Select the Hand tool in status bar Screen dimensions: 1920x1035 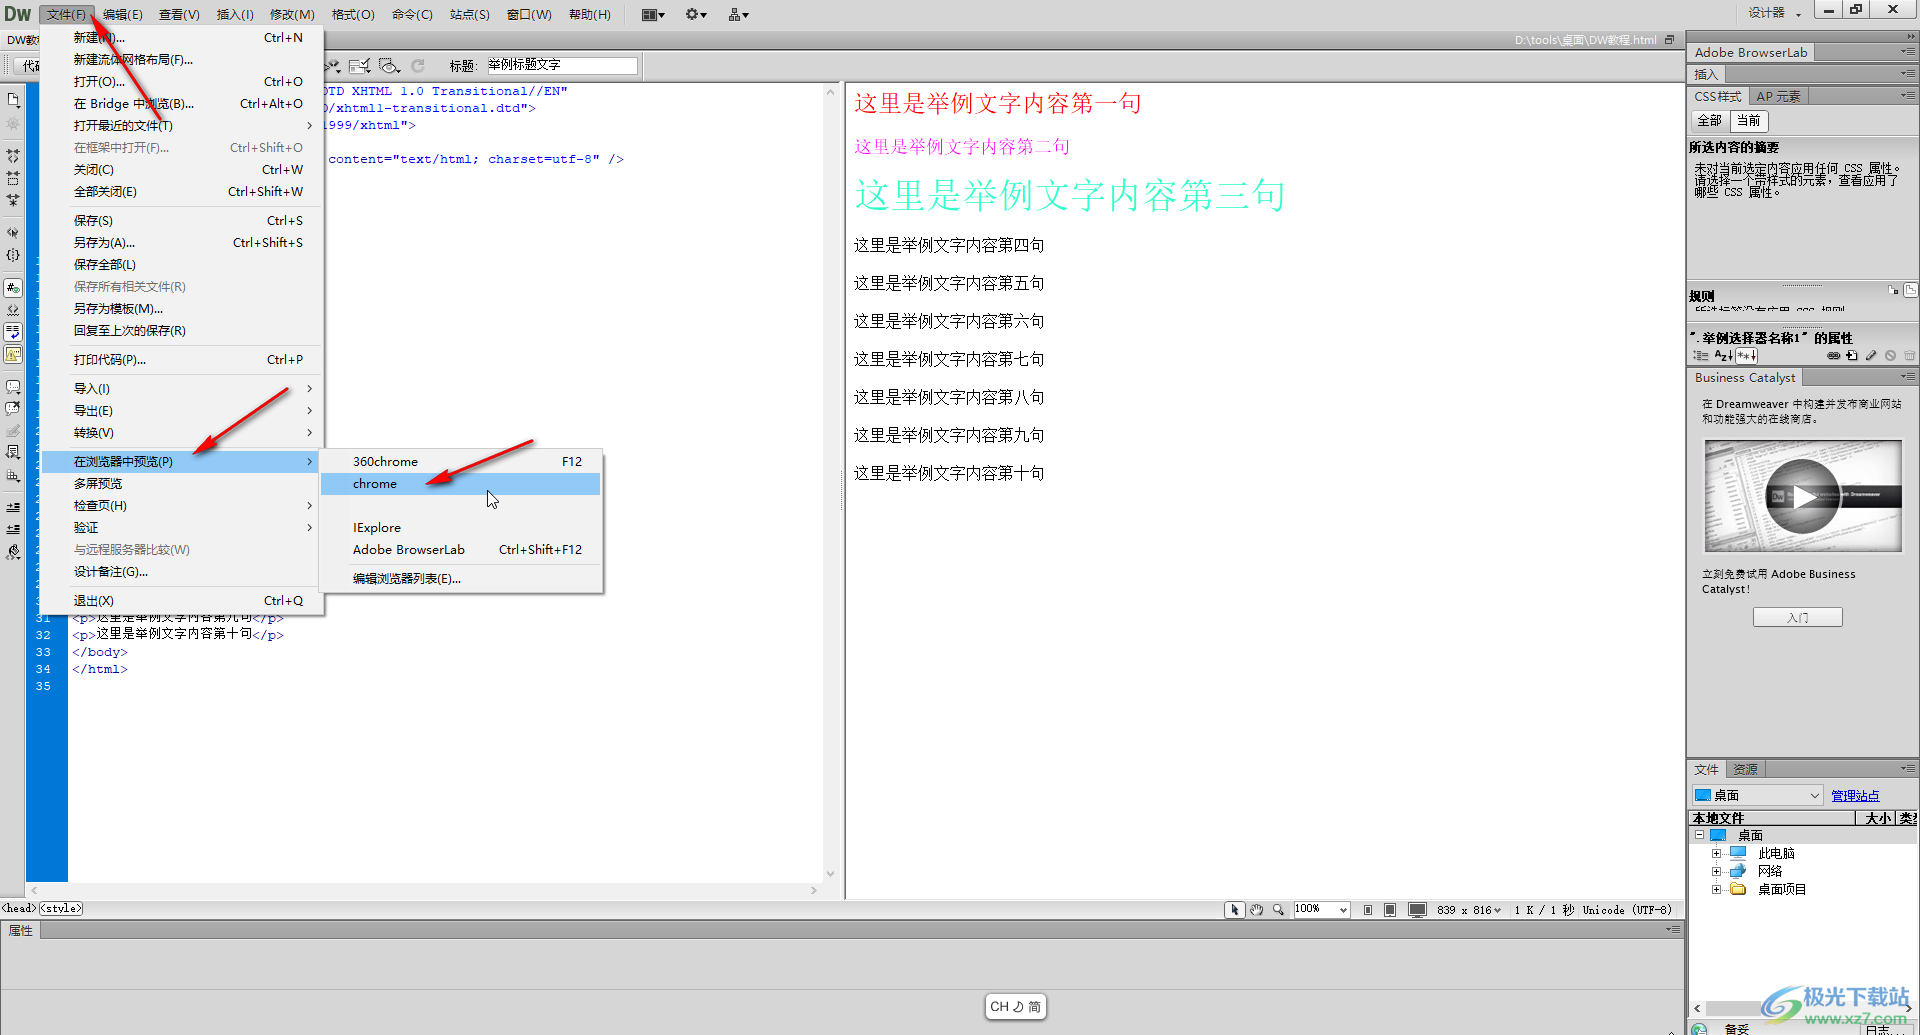click(x=1256, y=910)
